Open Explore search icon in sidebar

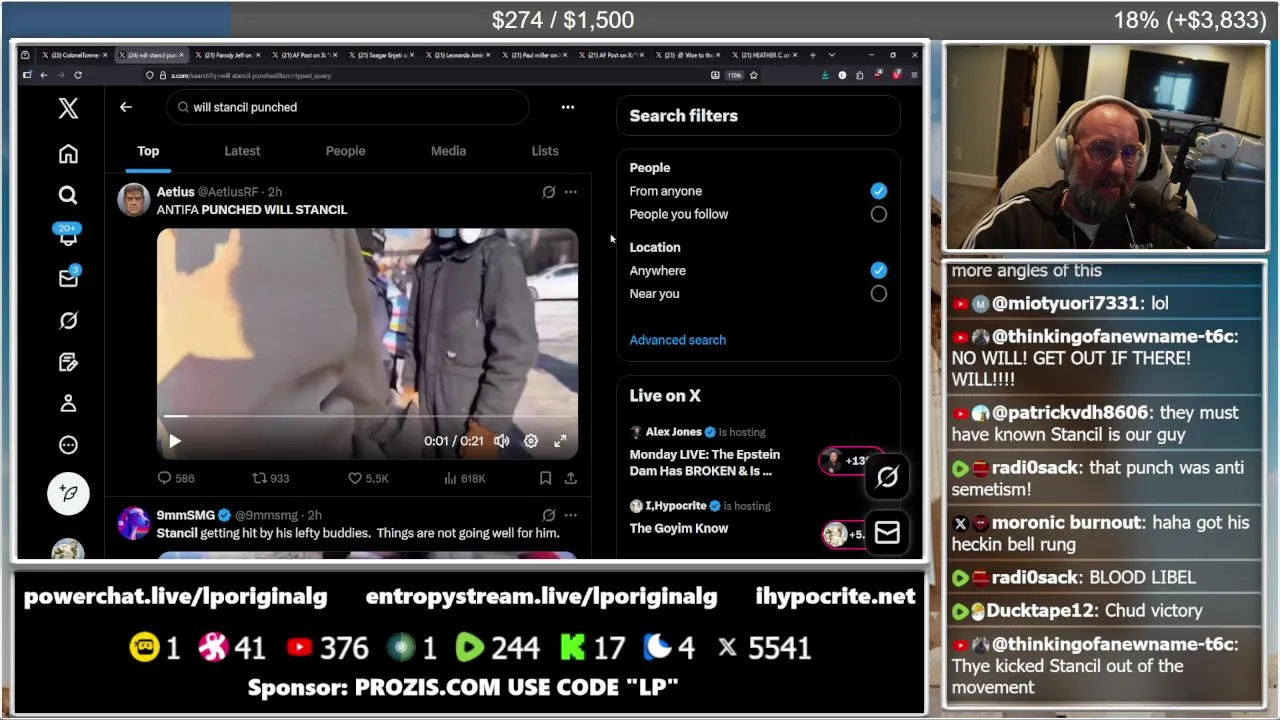(68, 195)
